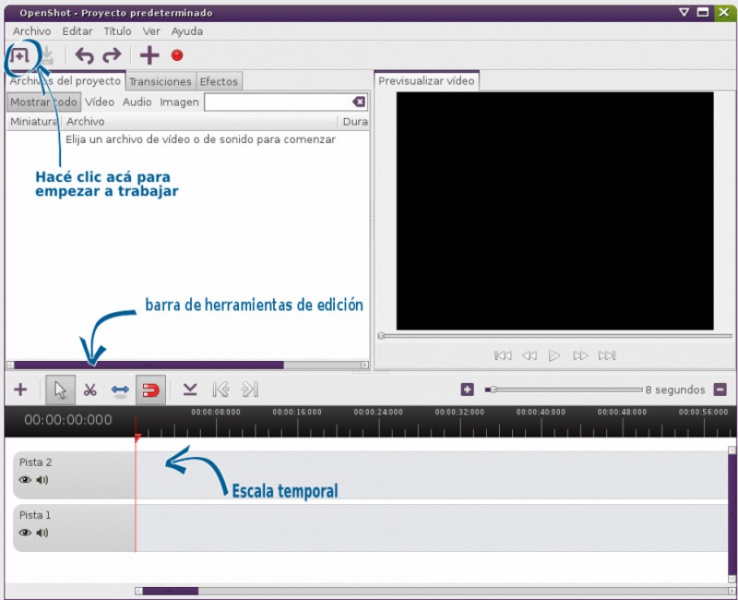The height and width of the screenshot is (600, 738).
Task: Select the arrow pointer tool
Action: tap(60, 390)
